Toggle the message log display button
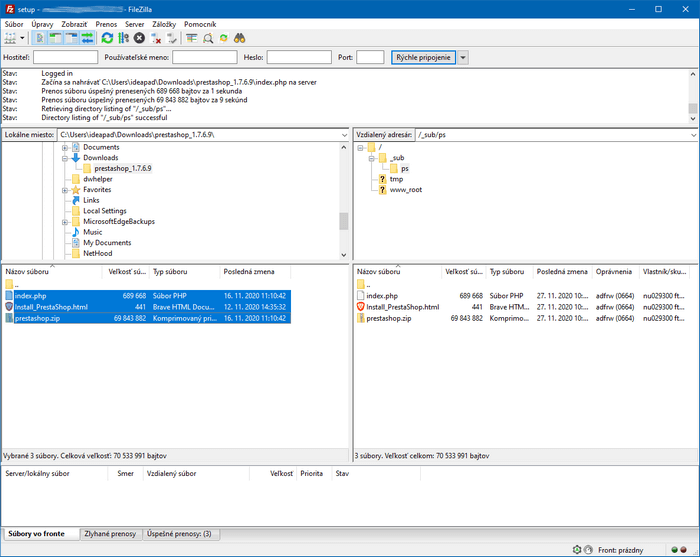700x557 pixels. tap(40, 38)
